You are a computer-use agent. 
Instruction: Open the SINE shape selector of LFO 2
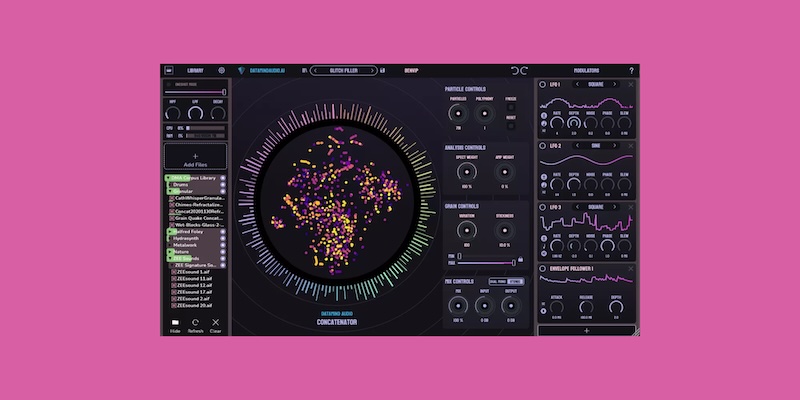click(x=596, y=145)
